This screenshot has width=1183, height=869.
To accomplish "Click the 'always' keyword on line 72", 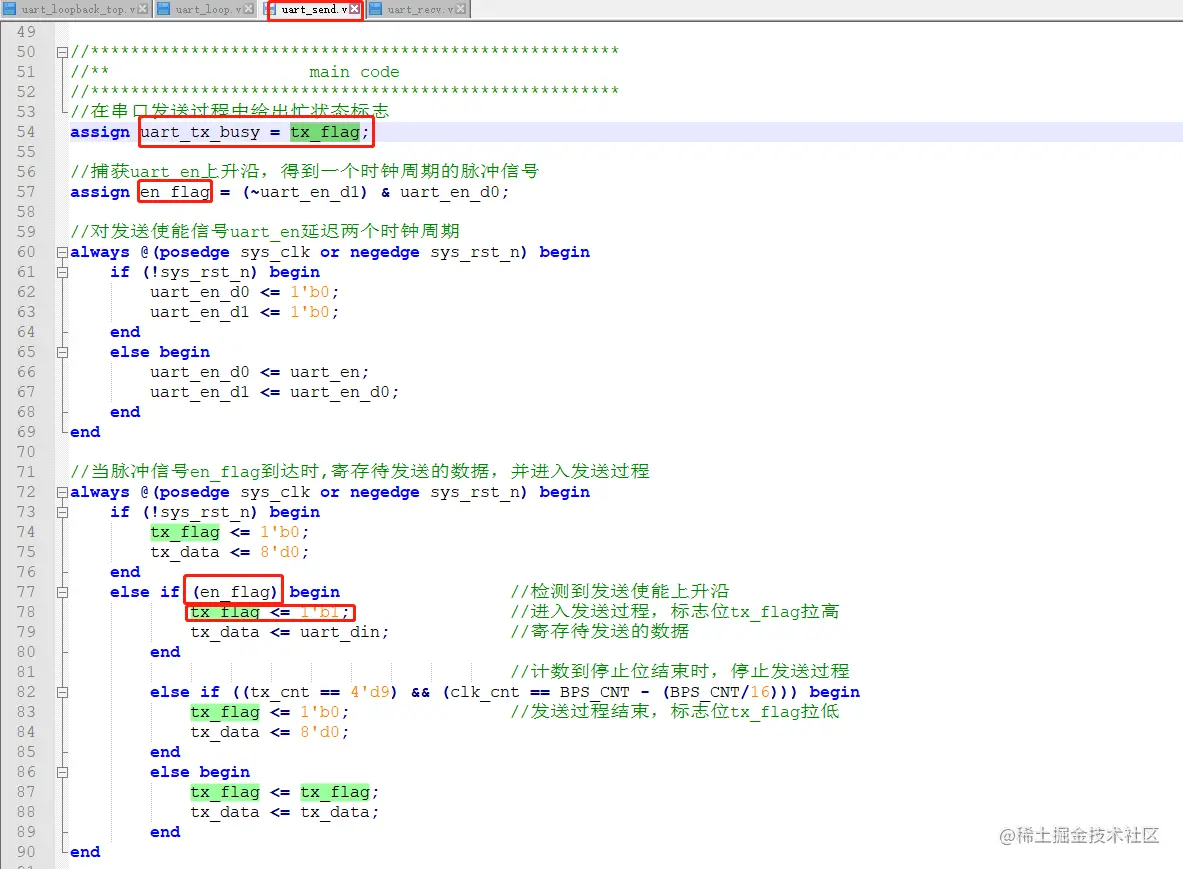I will click(100, 493).
